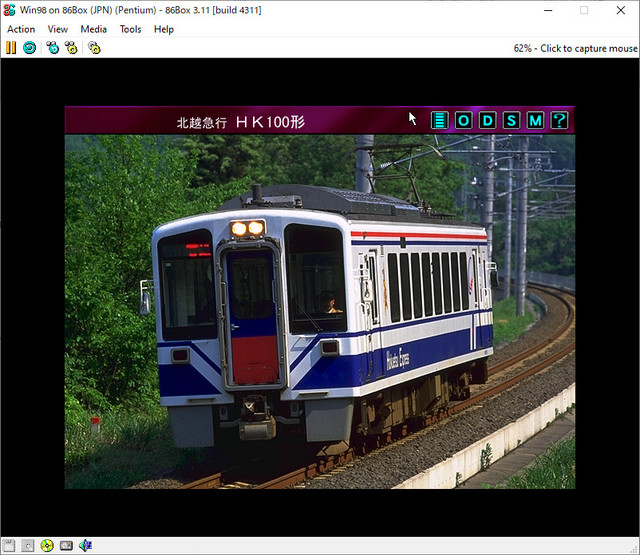Click the D button in the viewer header
Screen dimensions: 640x555
coord(487,120)
